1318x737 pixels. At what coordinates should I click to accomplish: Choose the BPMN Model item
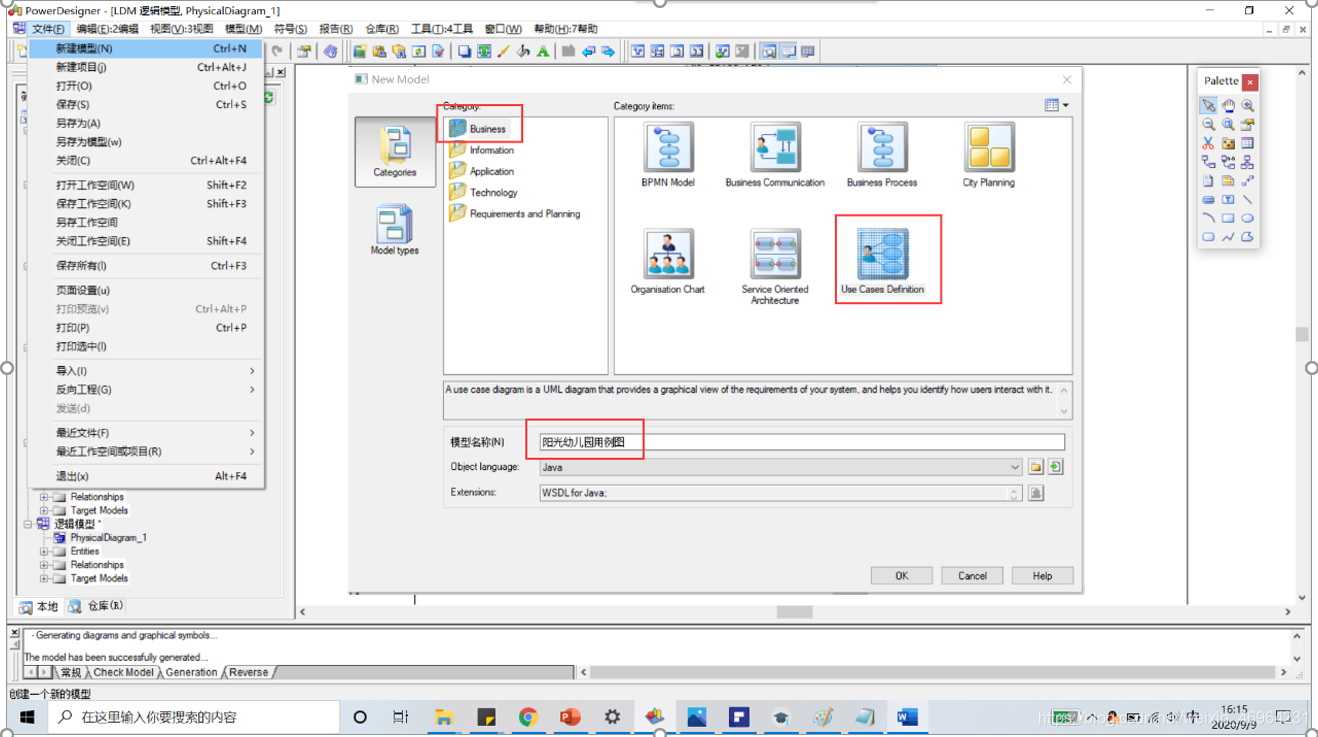click(x=668, y=155)
